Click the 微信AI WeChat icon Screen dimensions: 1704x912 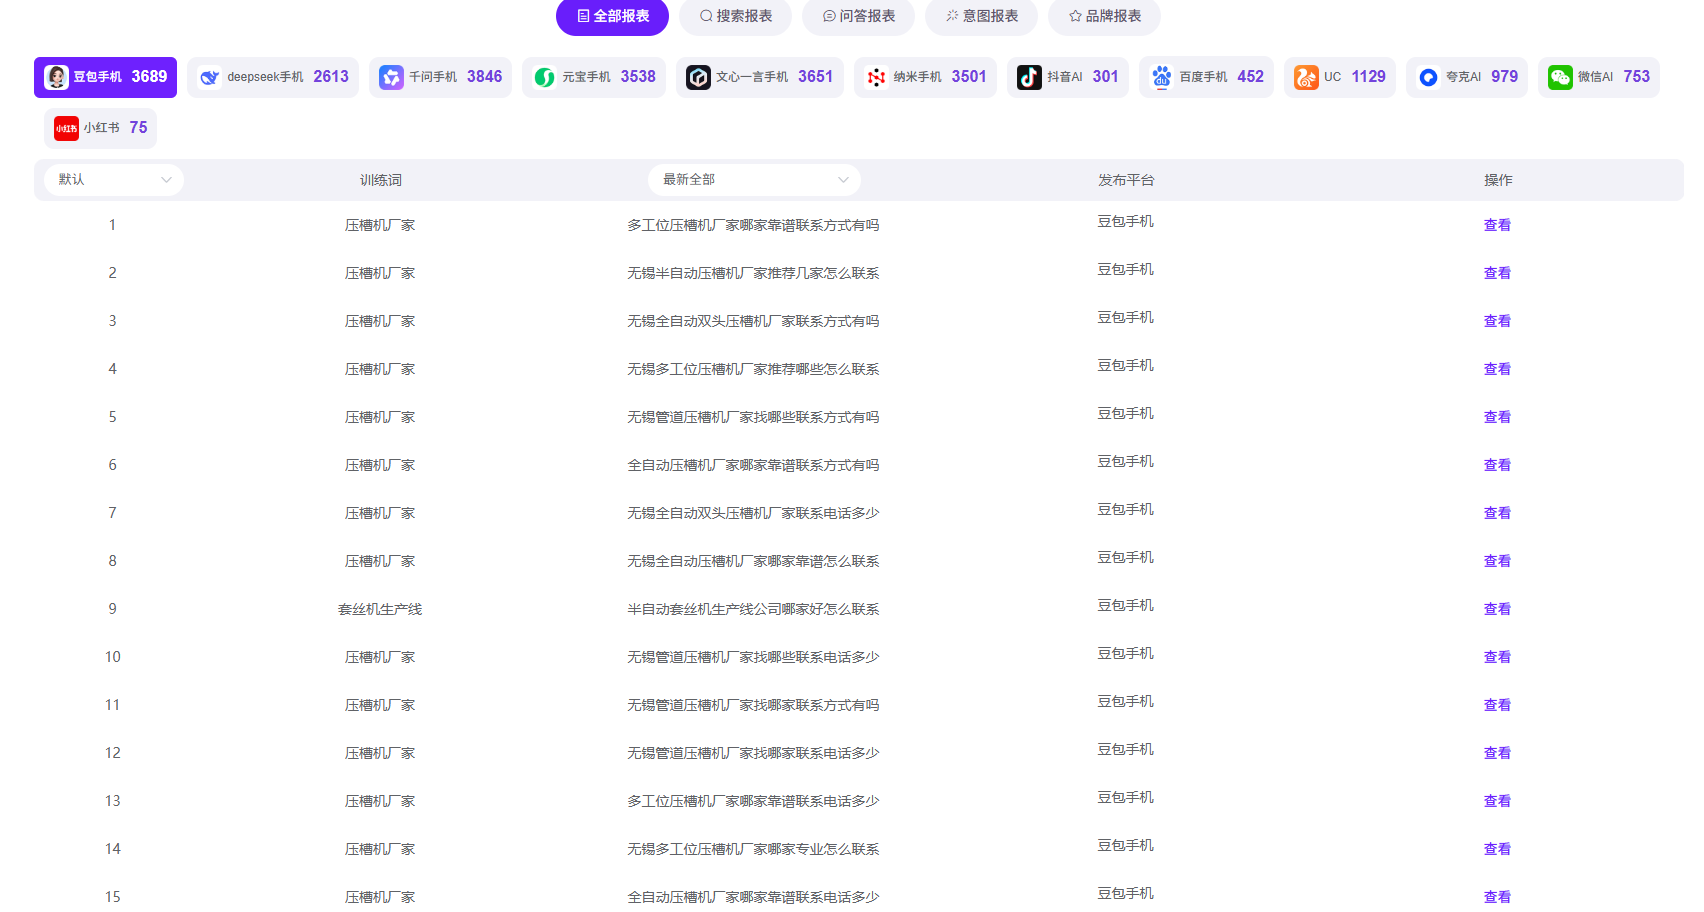click(1560, 77)
